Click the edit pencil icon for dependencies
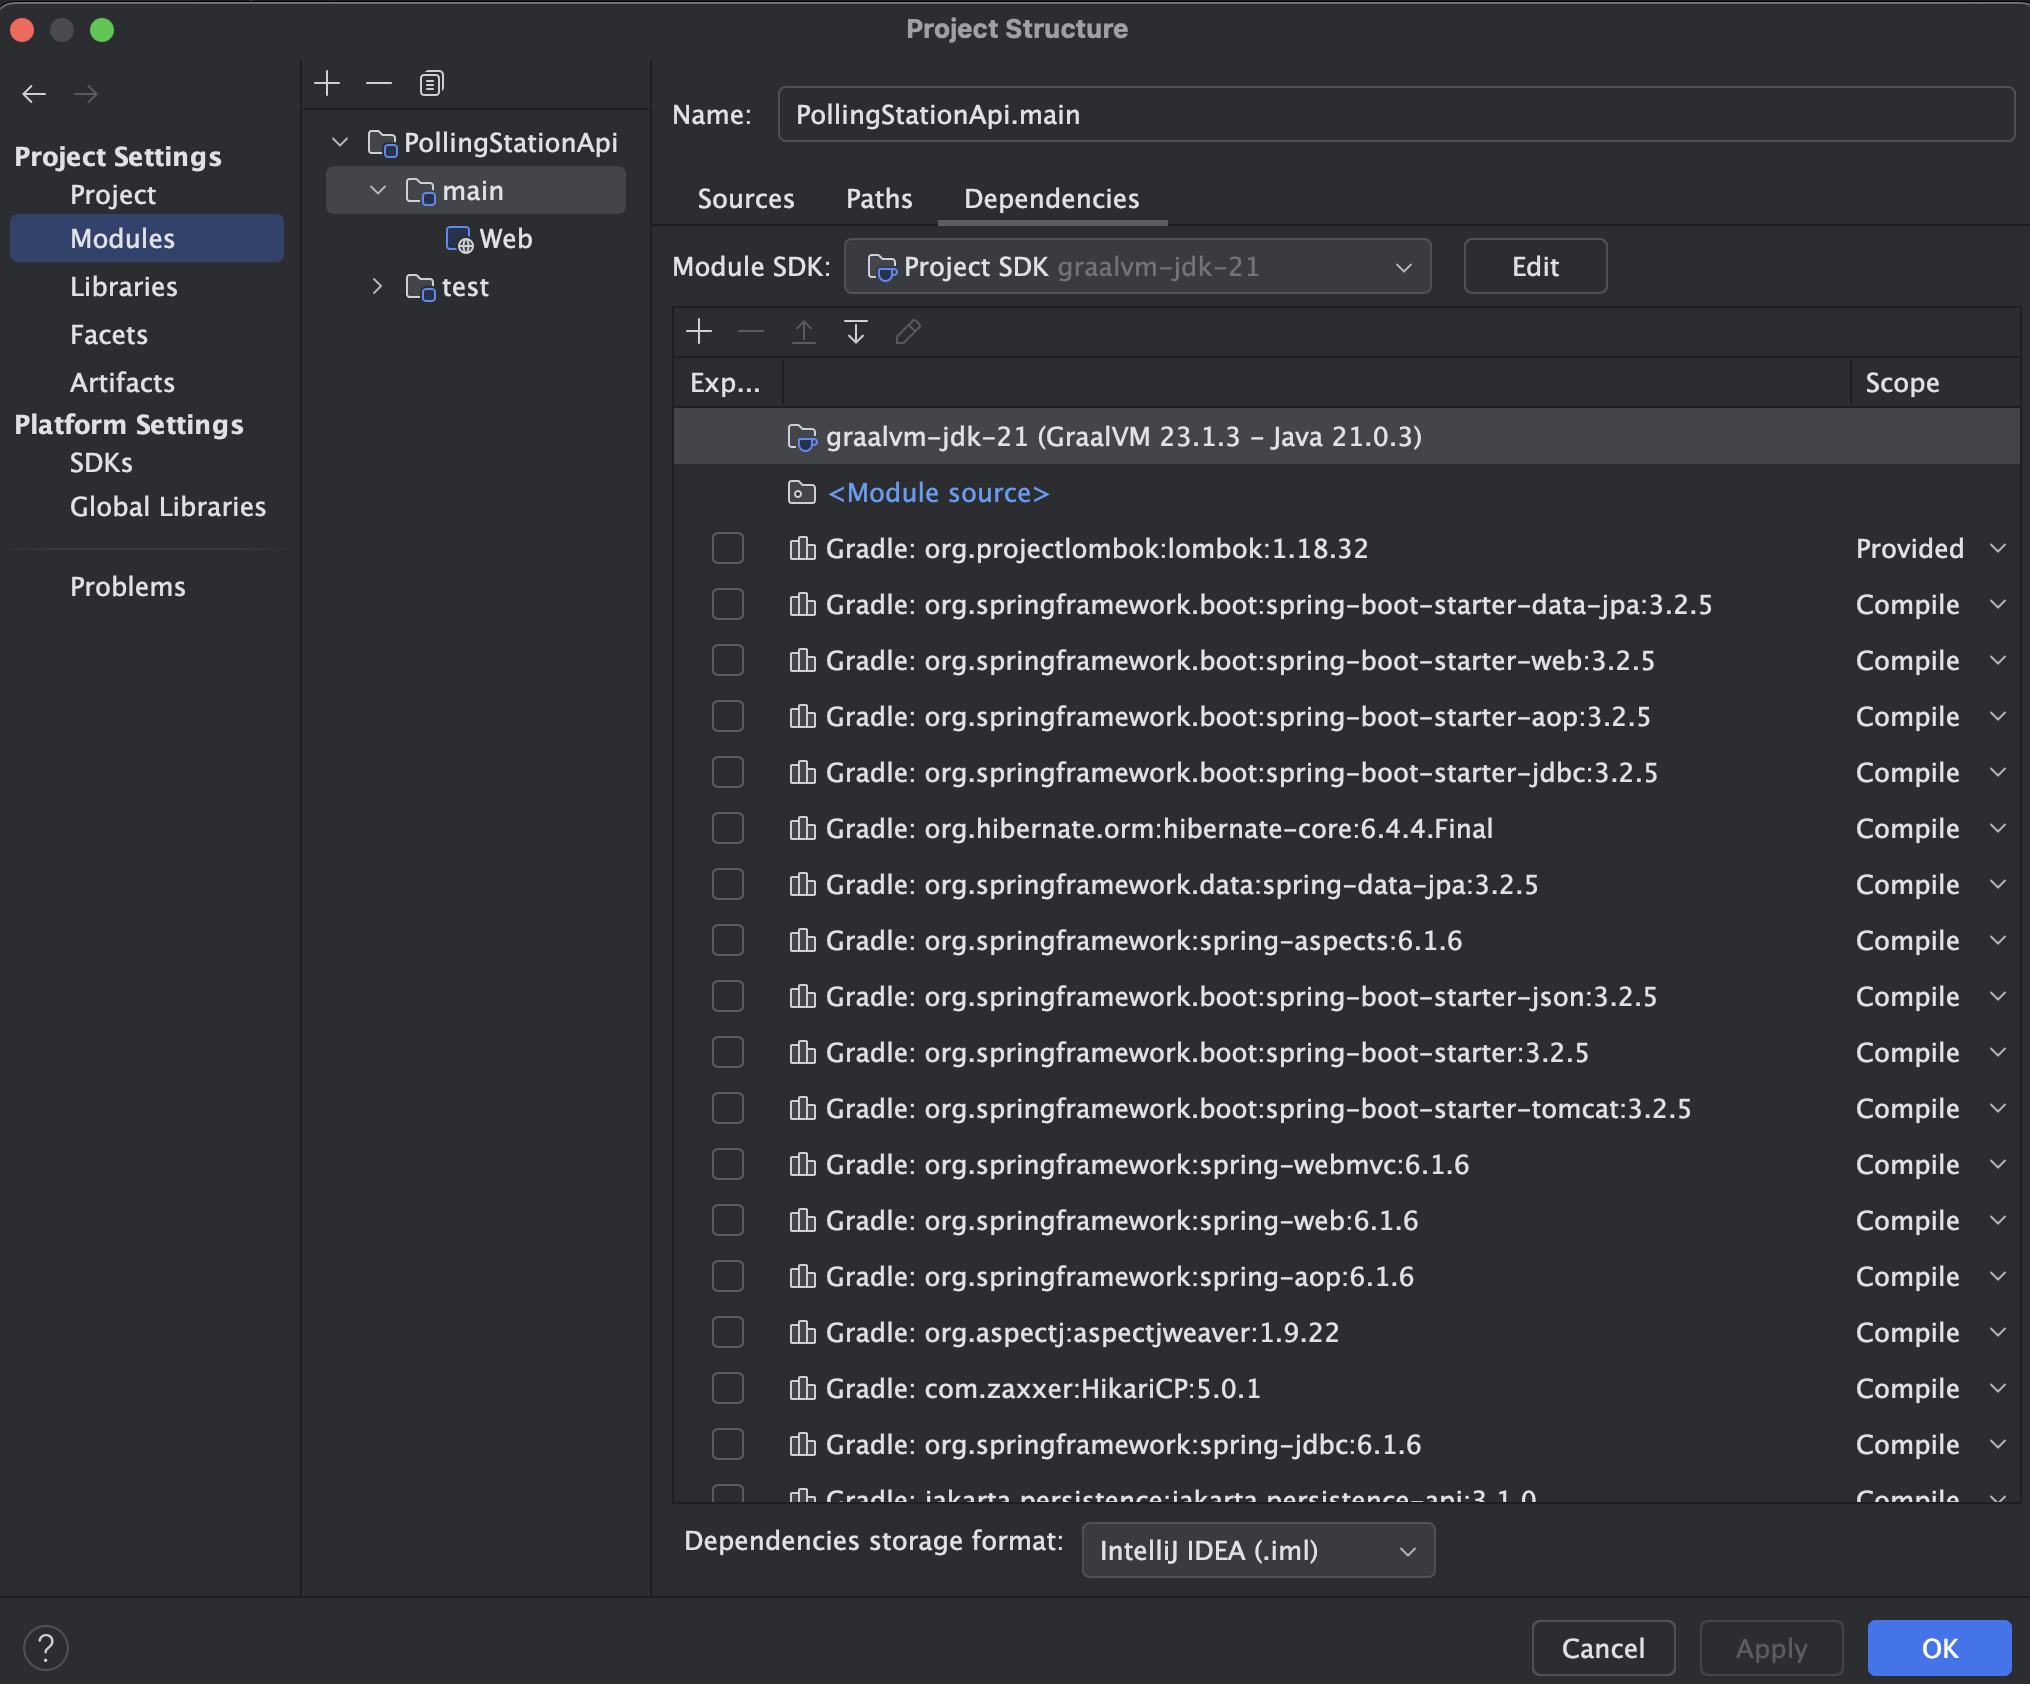2030x1684 pixels. coord(908,331)
